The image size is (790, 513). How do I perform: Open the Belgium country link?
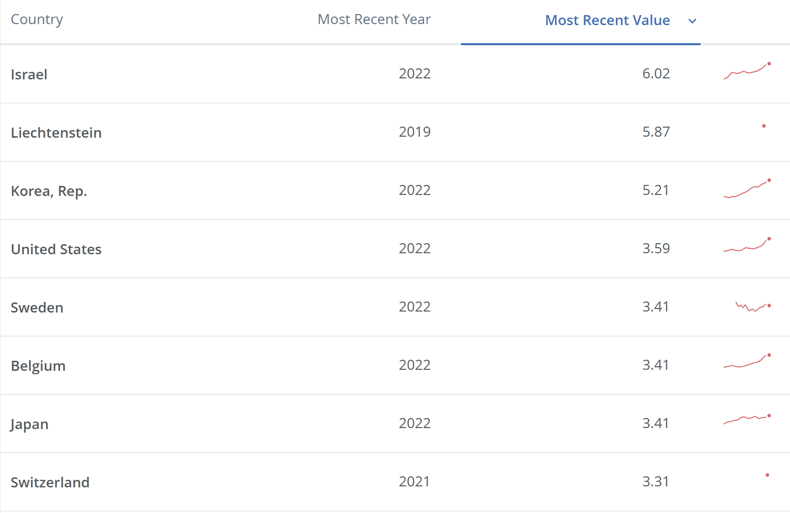pos(38,365)
